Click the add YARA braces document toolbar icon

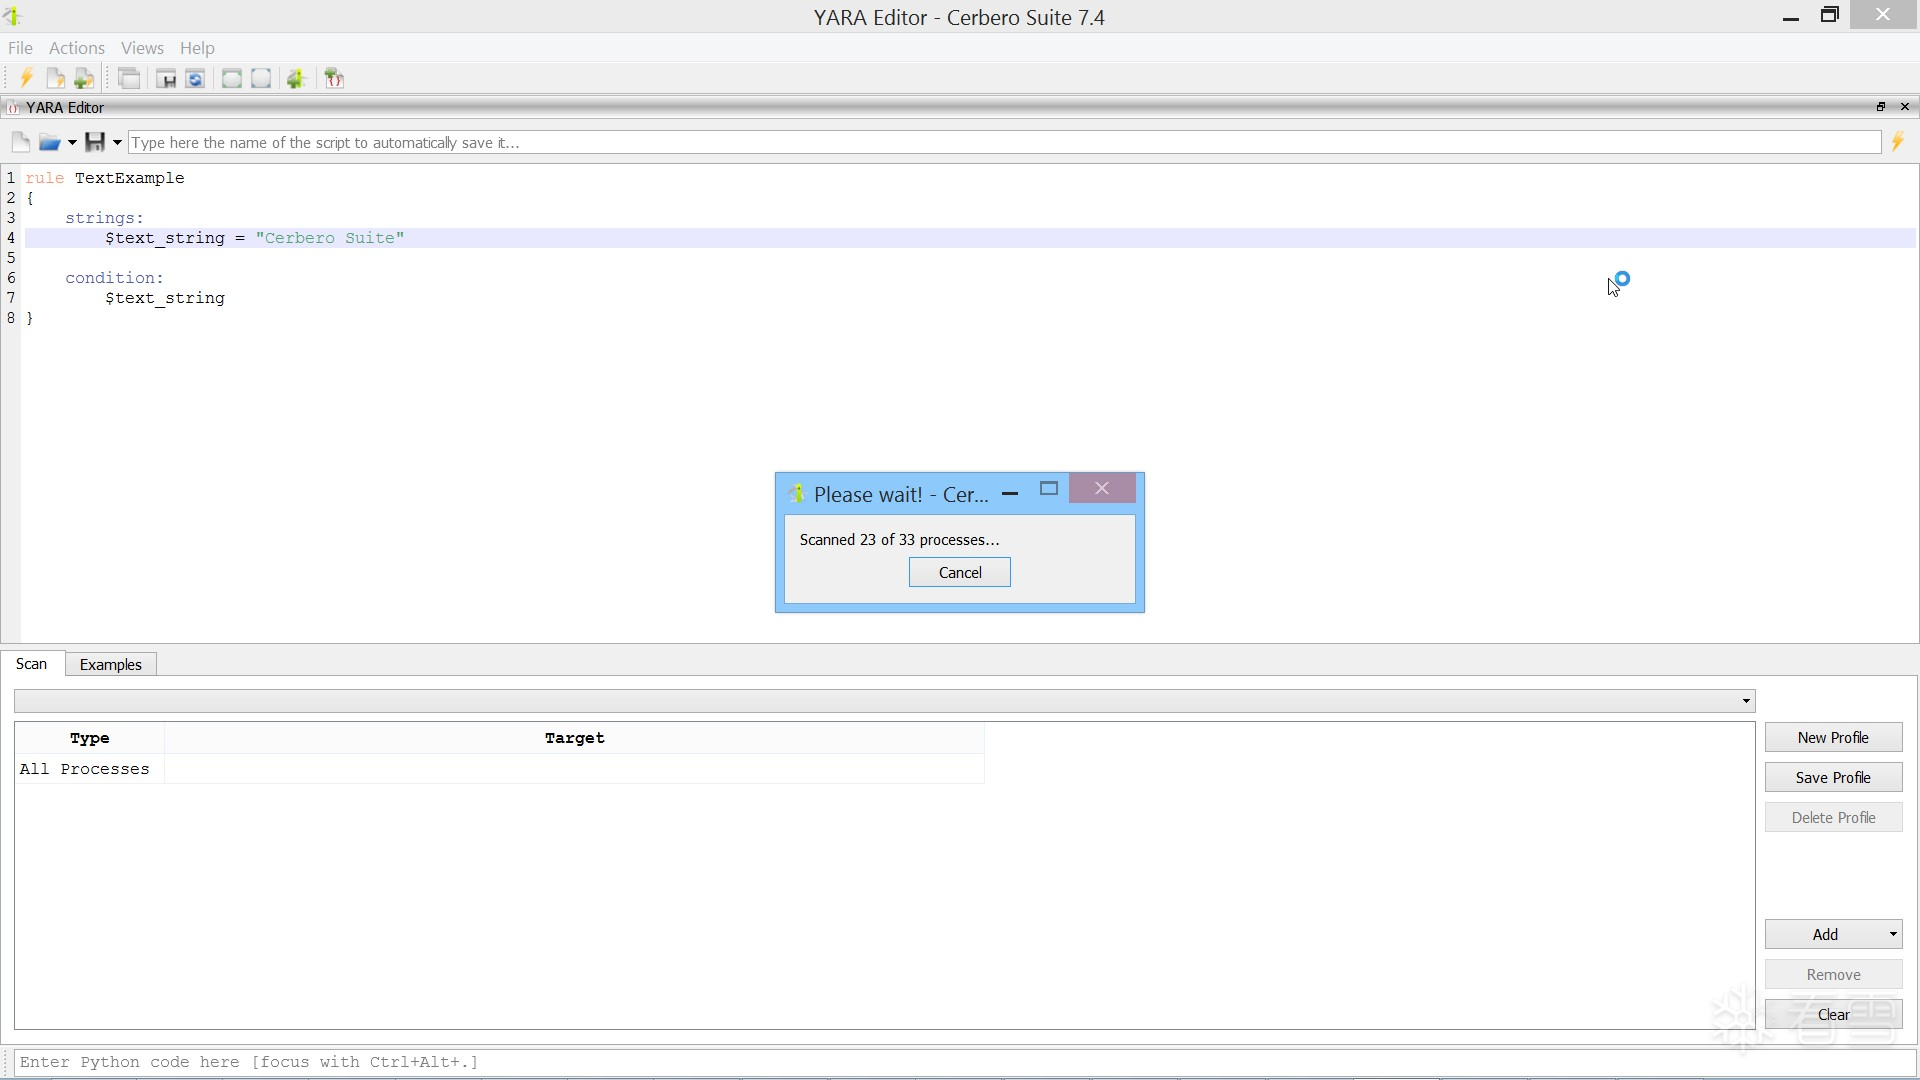(x=334, y=78)
